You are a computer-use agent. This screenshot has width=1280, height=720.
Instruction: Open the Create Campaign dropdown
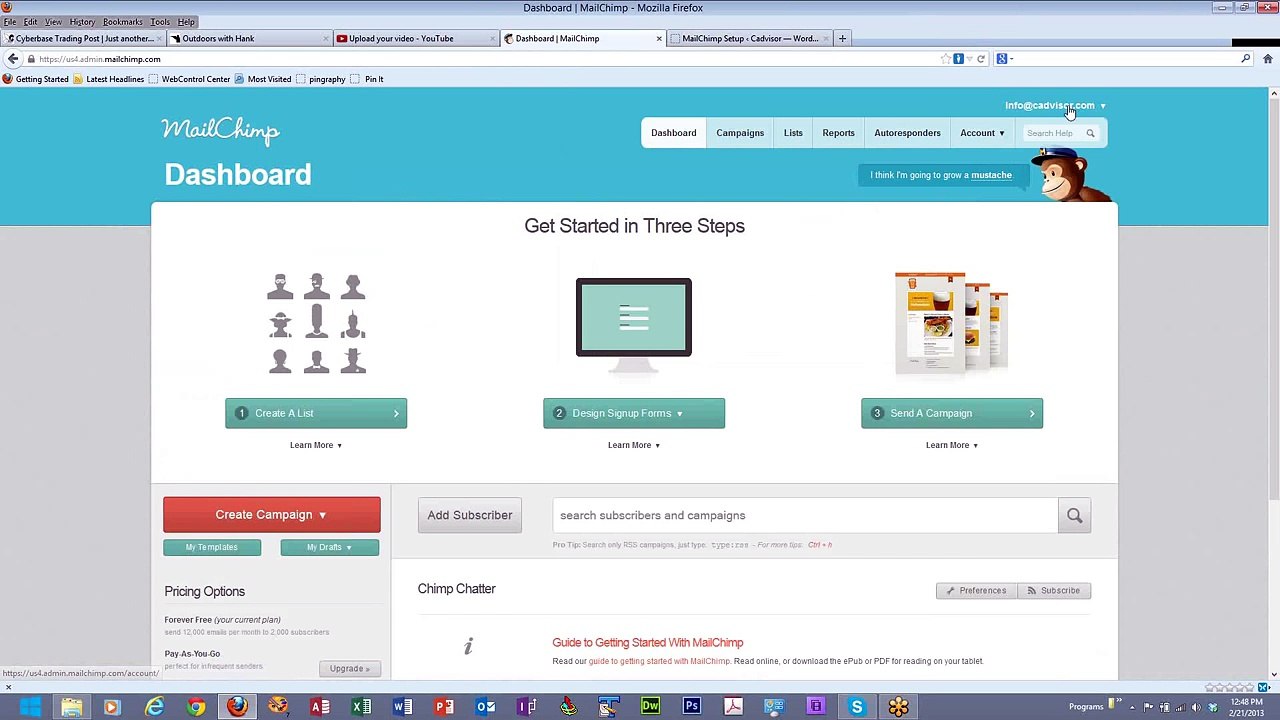click(272, 514)
